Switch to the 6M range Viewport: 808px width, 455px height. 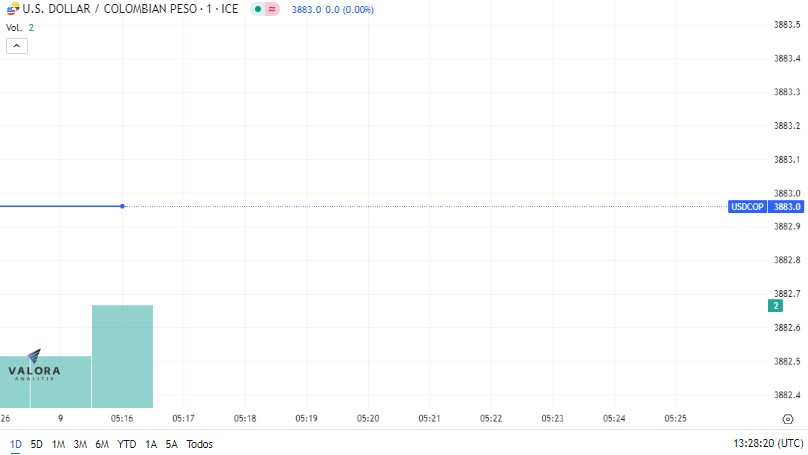[x=102, y=444]
